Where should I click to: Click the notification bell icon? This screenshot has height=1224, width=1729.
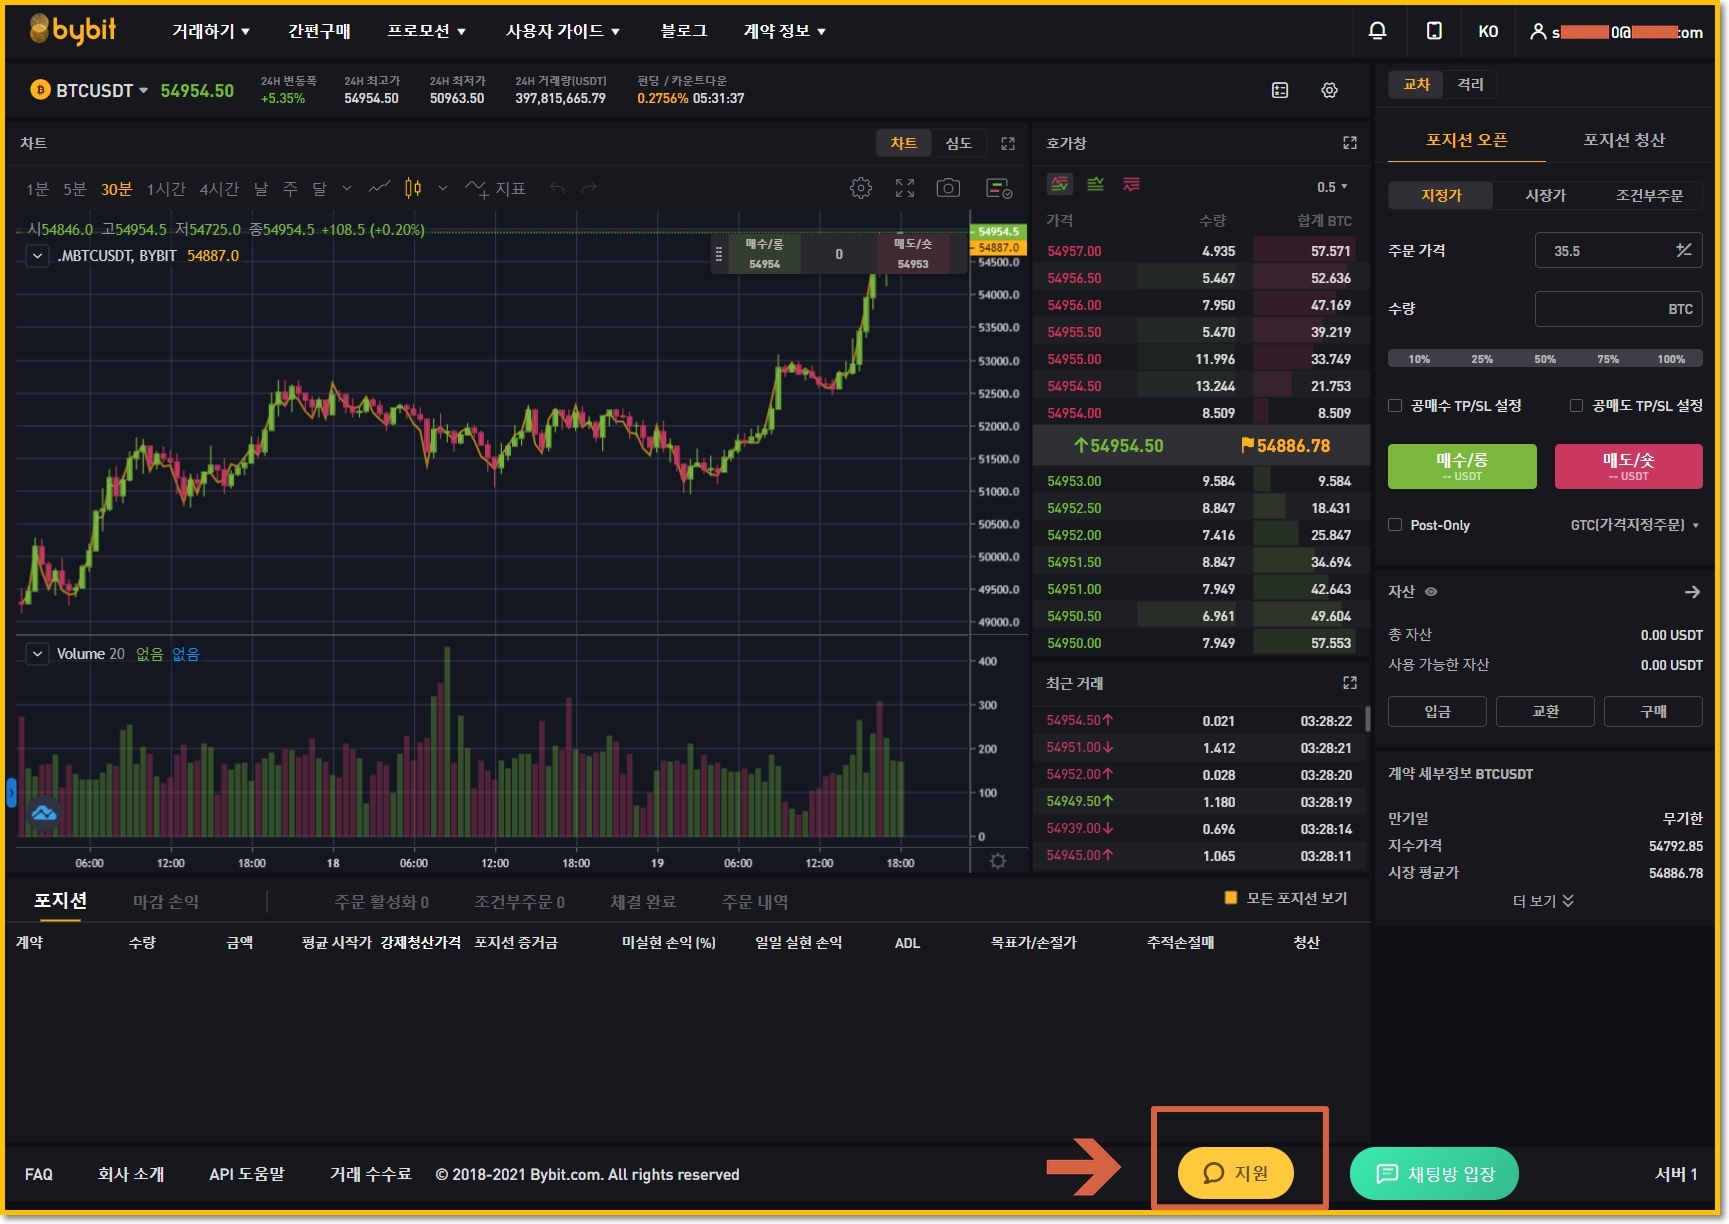pyautogui.click(x=1377, y=31)
